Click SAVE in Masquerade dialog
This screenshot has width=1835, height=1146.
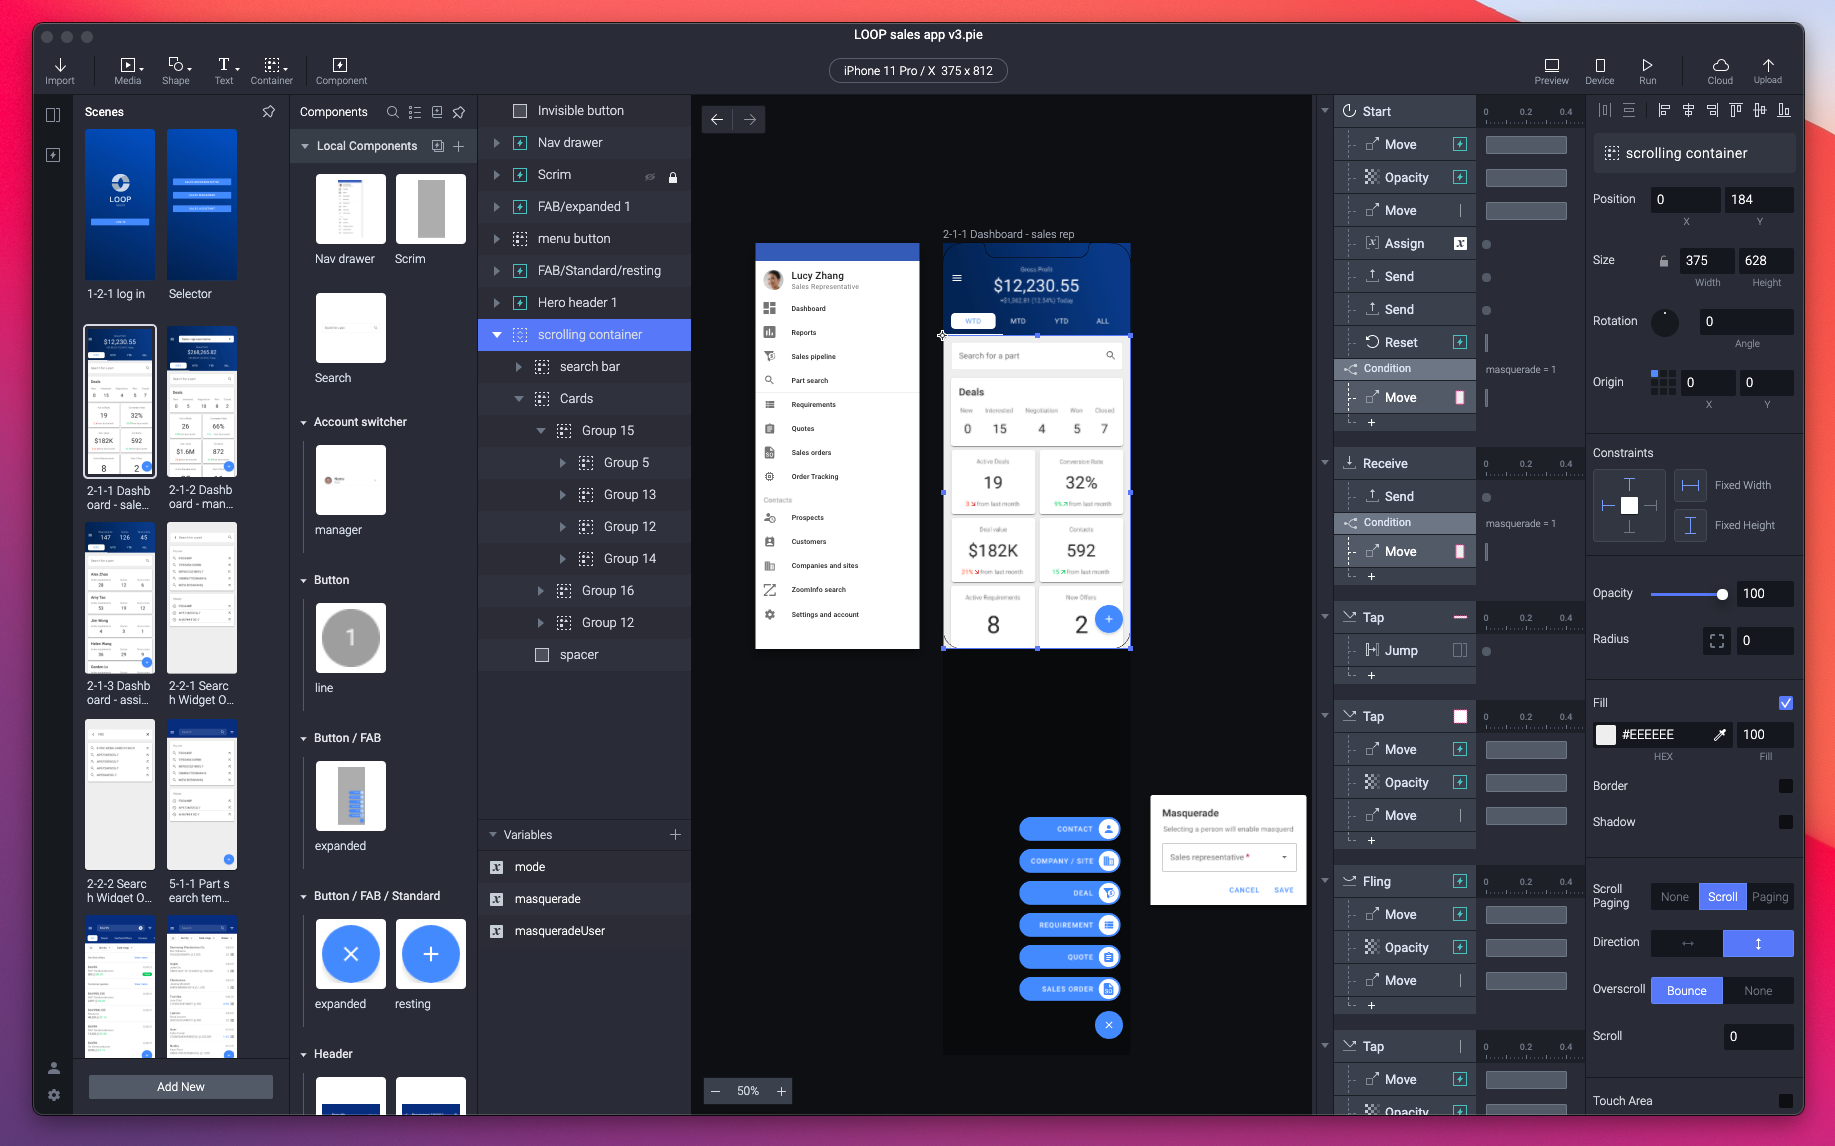tap(1284, 890)
